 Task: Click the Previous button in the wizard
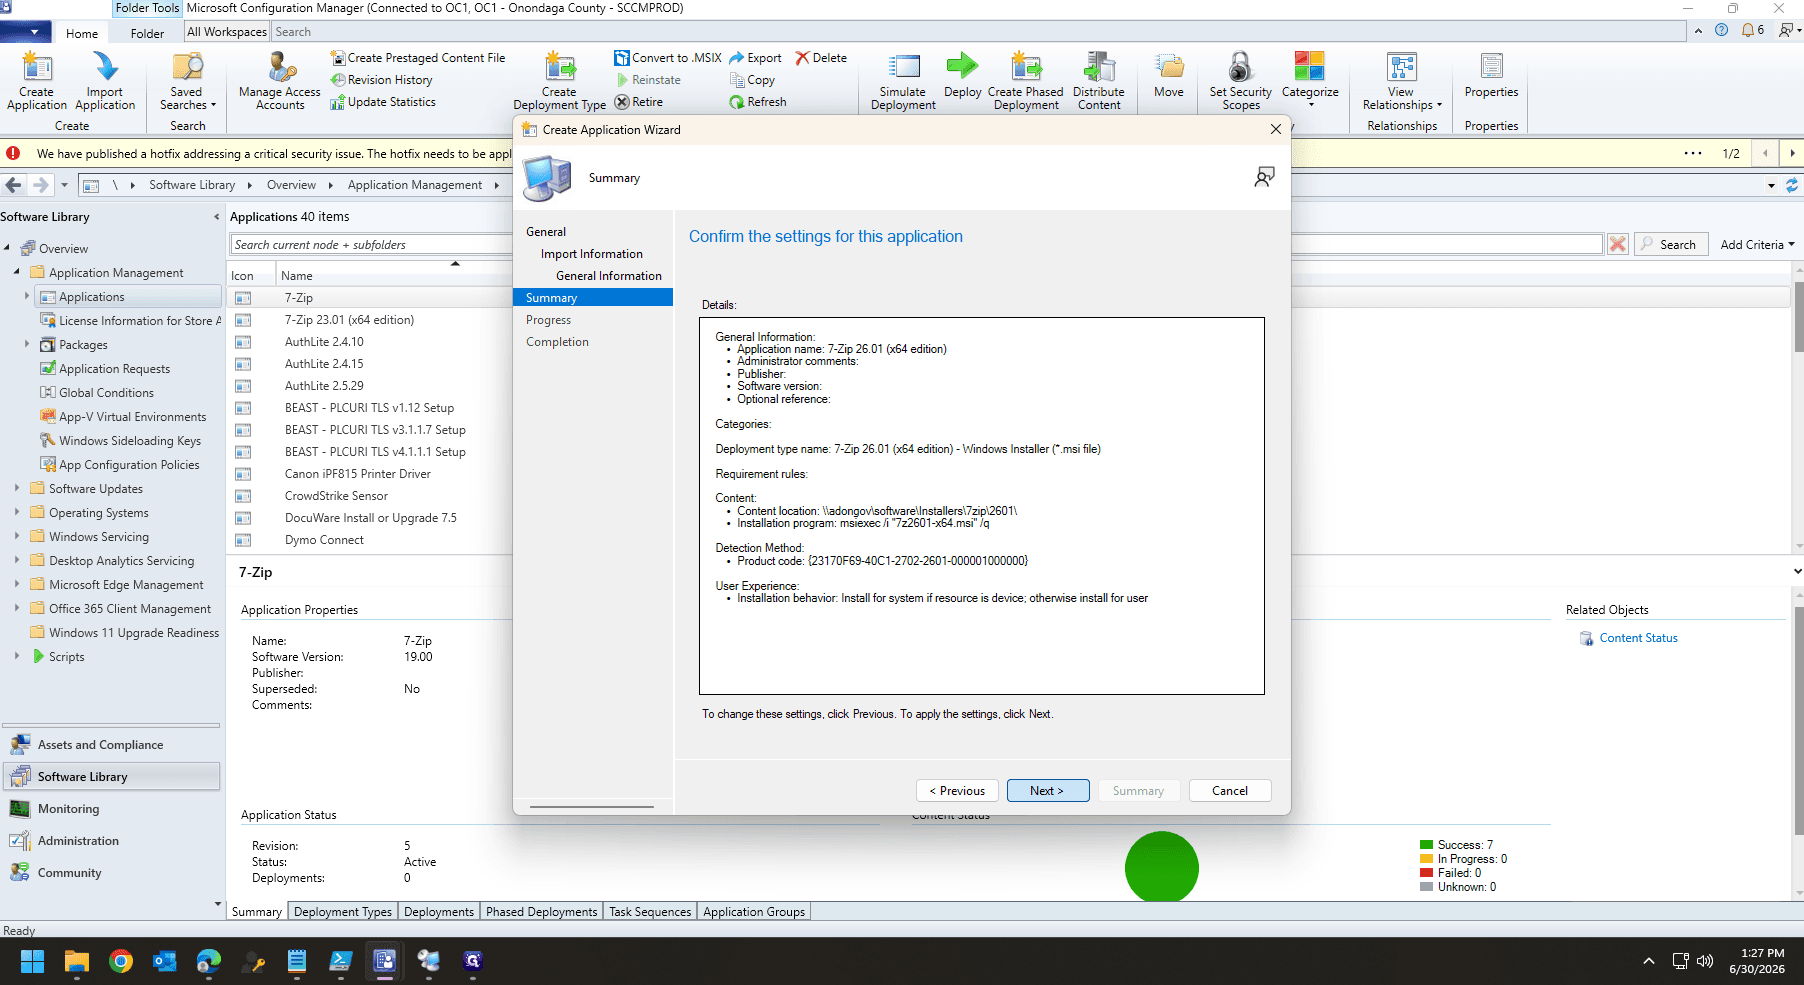coord(957,791)
